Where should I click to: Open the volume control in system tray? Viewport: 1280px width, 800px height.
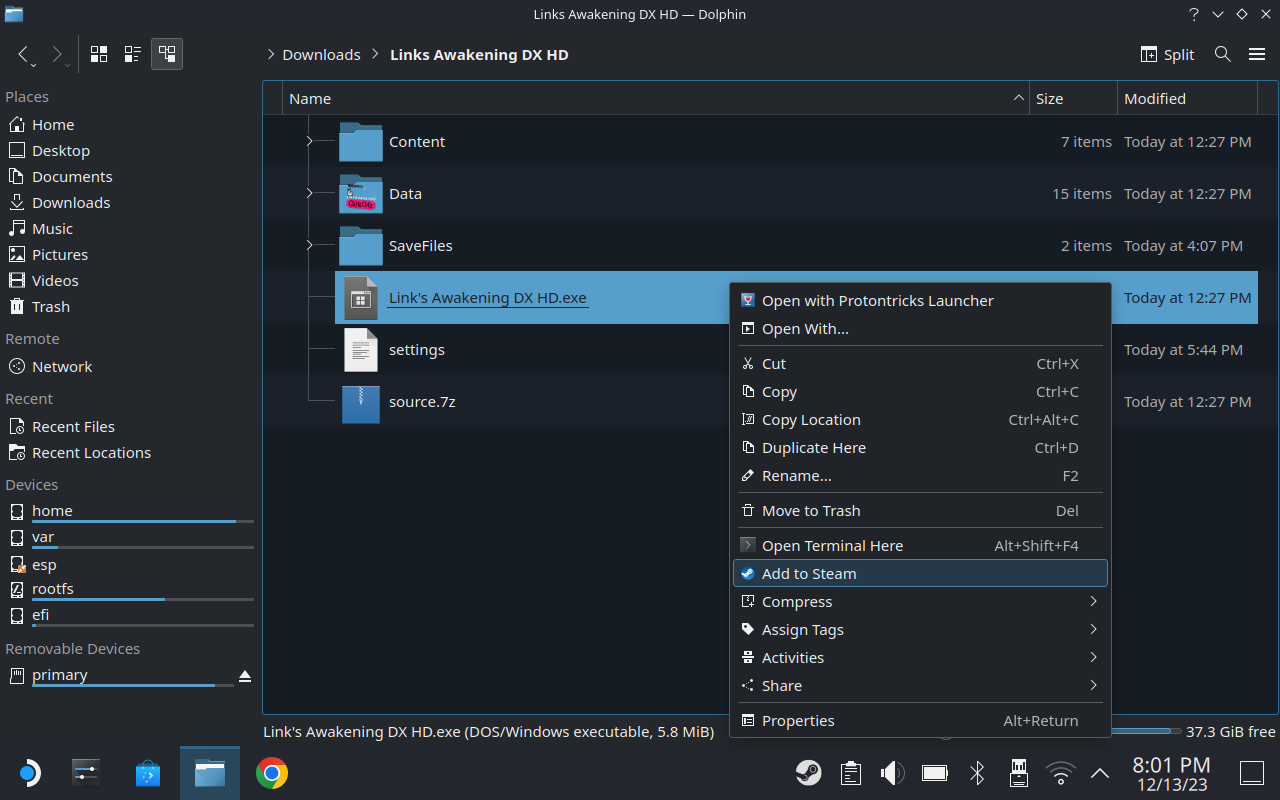pos(892,773)
